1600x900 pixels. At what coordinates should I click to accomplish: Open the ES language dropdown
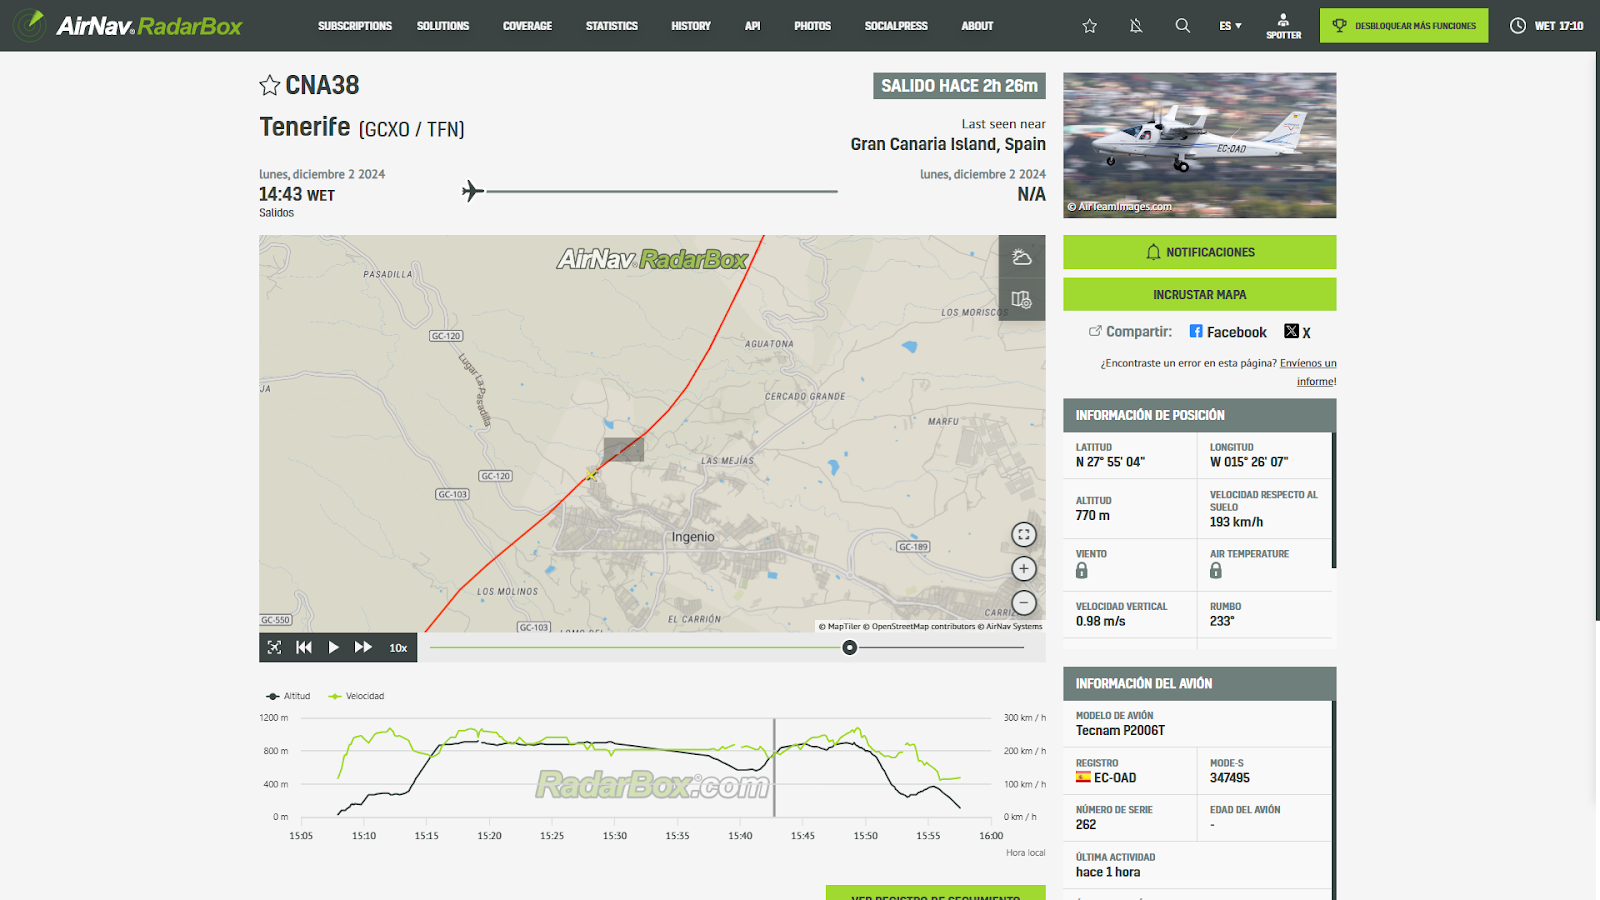click(1230, 26)
